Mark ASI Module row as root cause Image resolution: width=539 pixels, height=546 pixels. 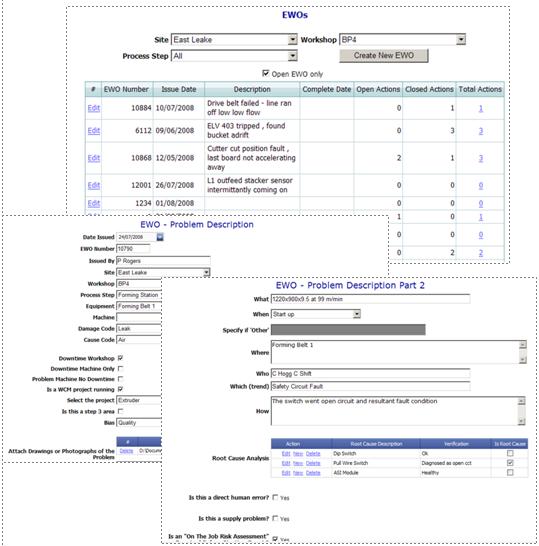510,473
